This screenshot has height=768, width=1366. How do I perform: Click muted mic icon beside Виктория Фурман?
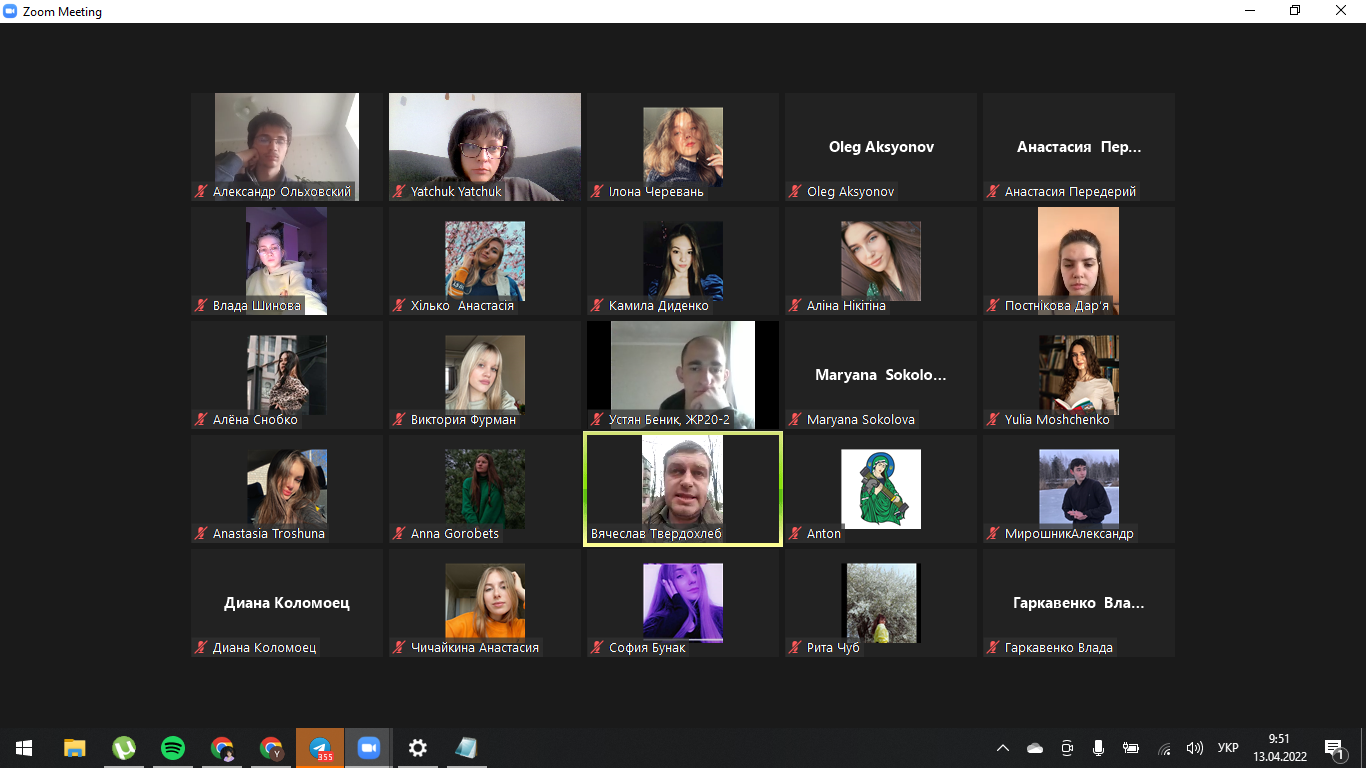pos(399,419)
